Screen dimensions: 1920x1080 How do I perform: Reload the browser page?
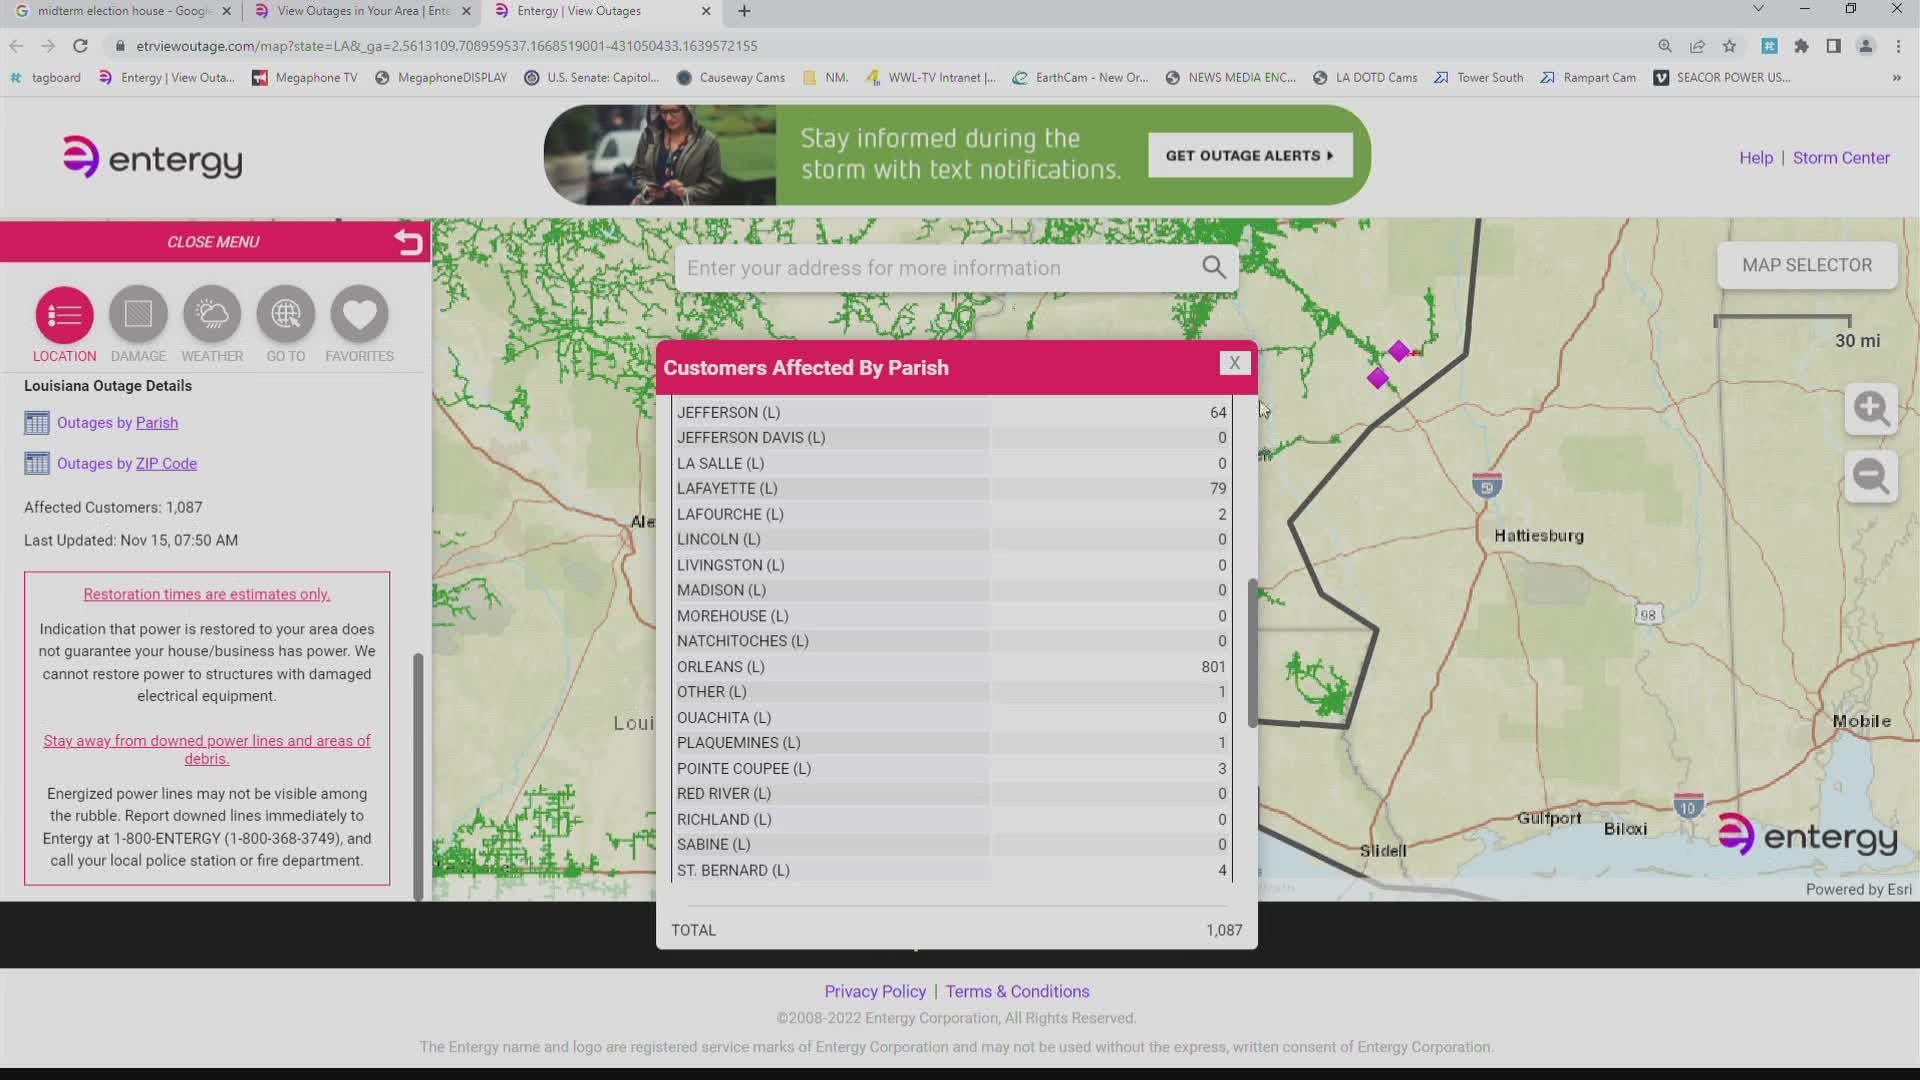point(80,46)
